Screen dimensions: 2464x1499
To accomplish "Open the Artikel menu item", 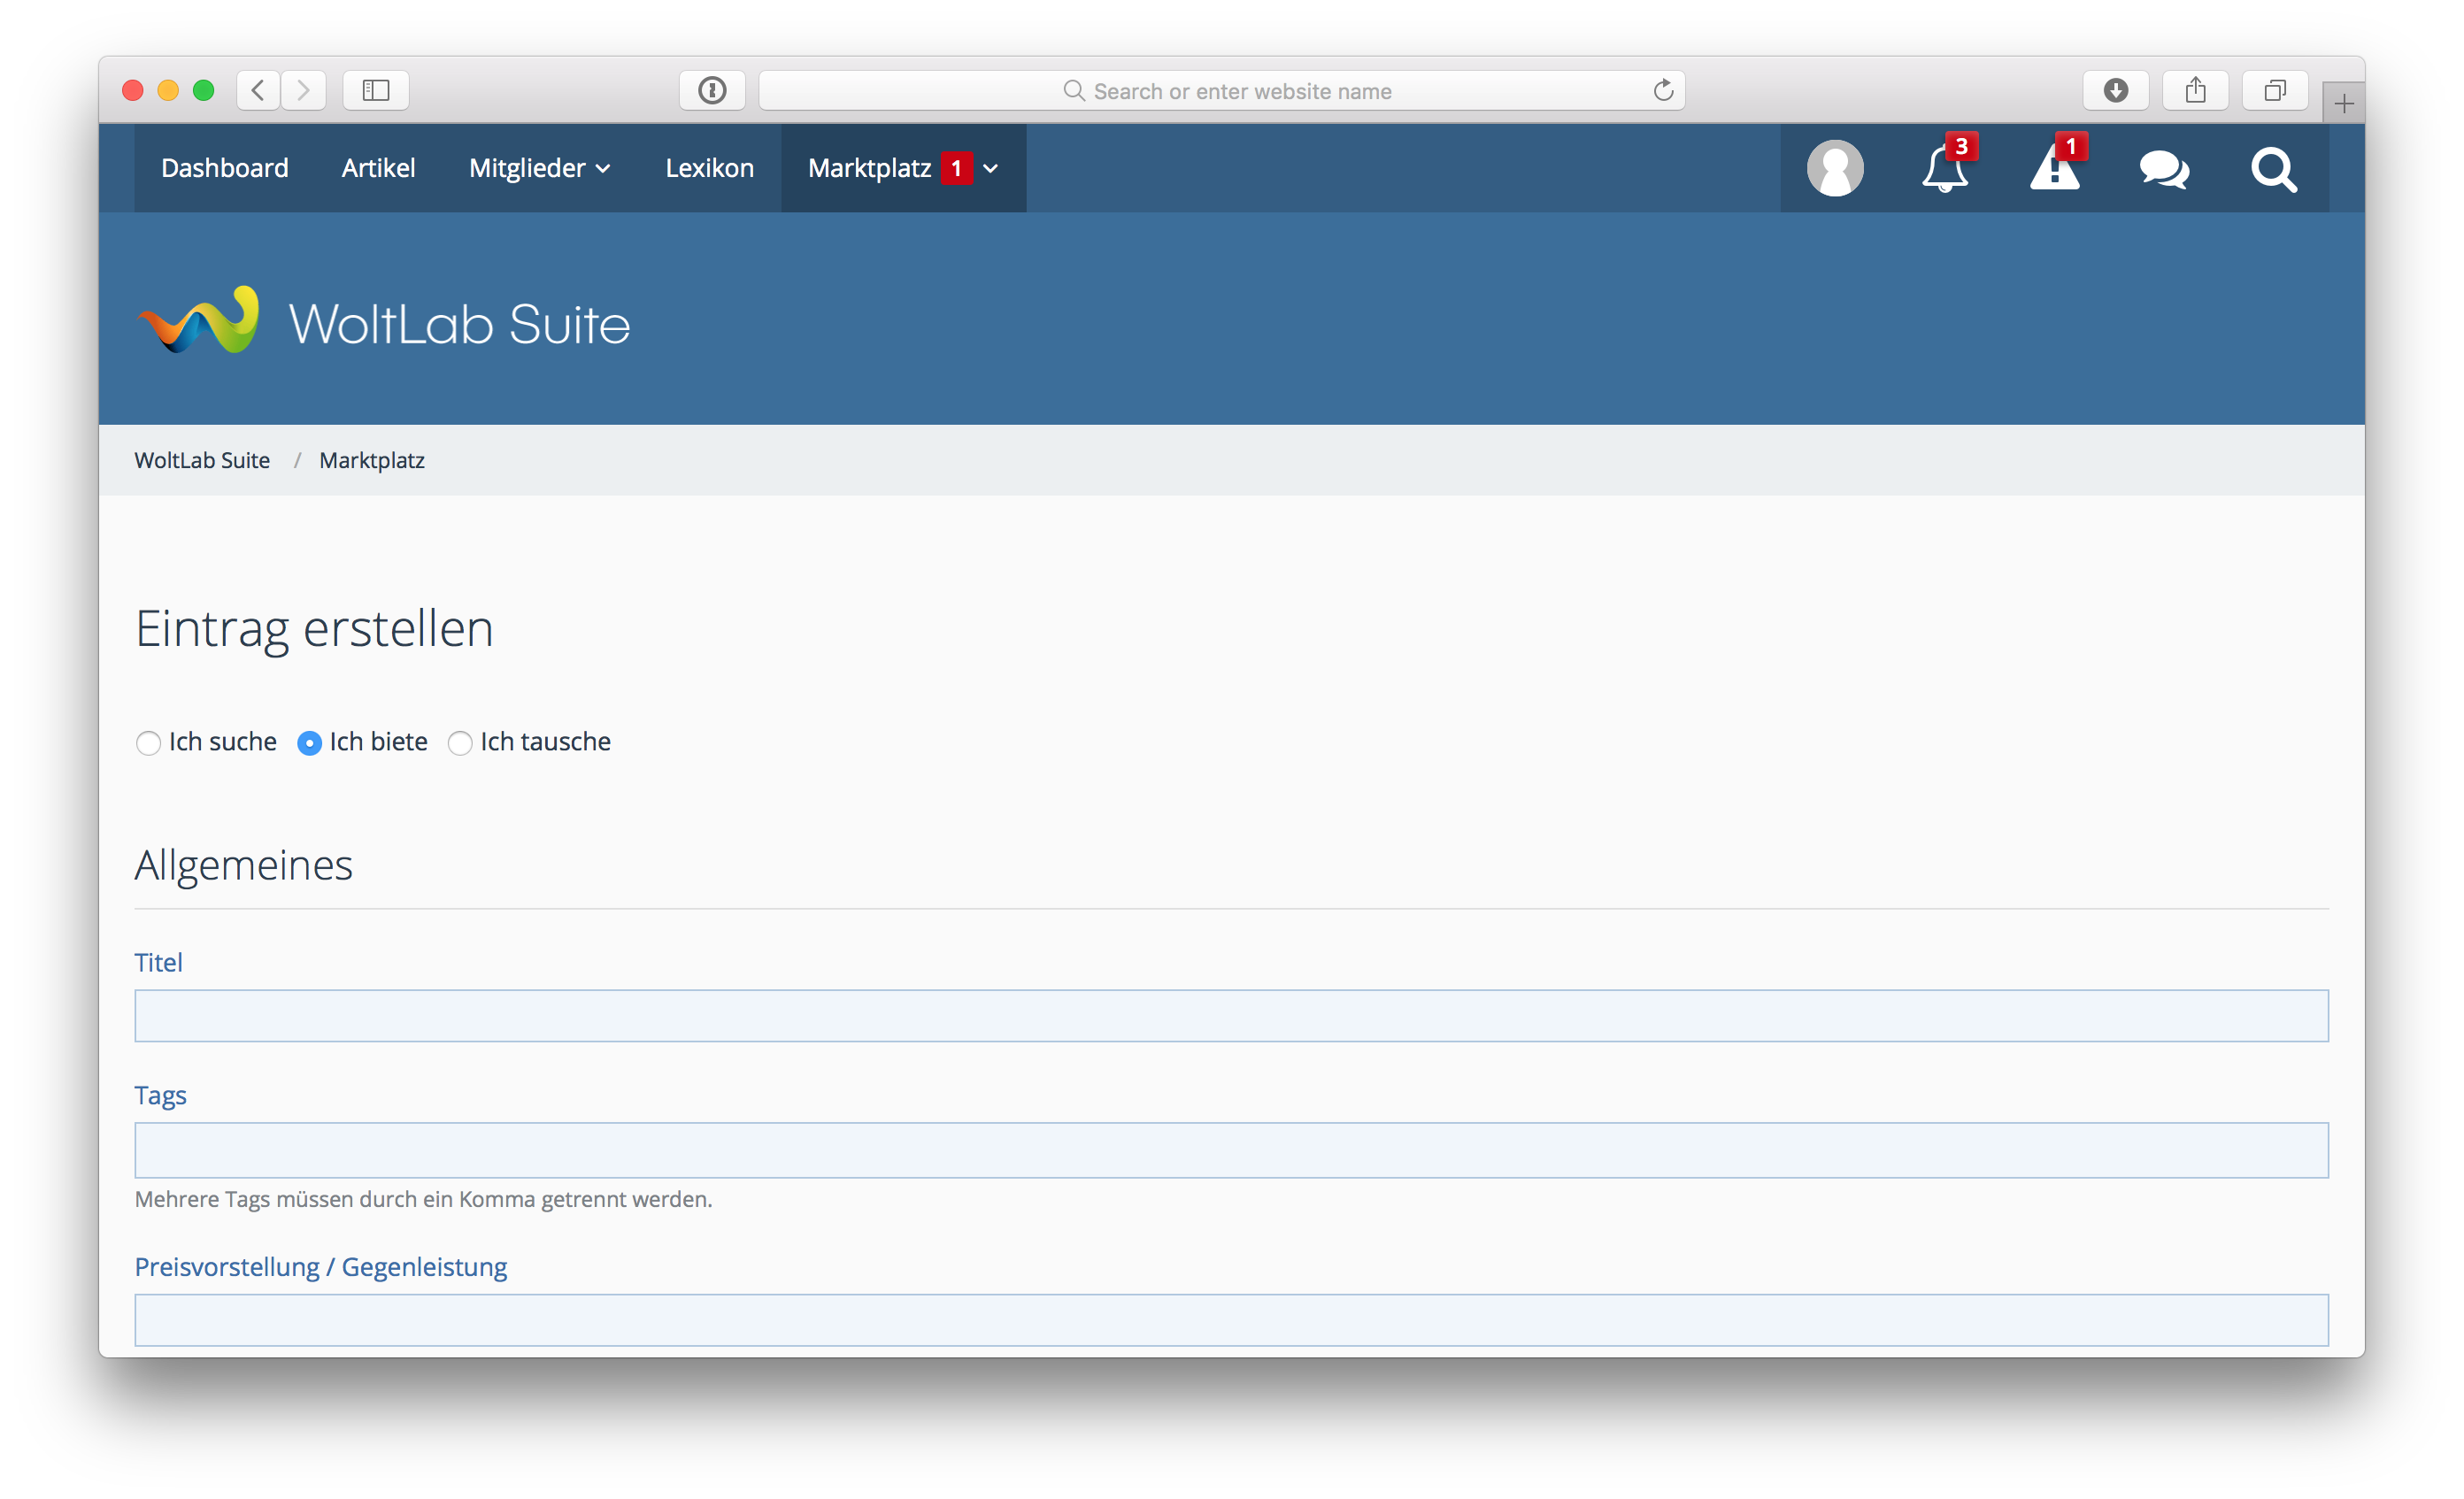I will coord(378,168).
